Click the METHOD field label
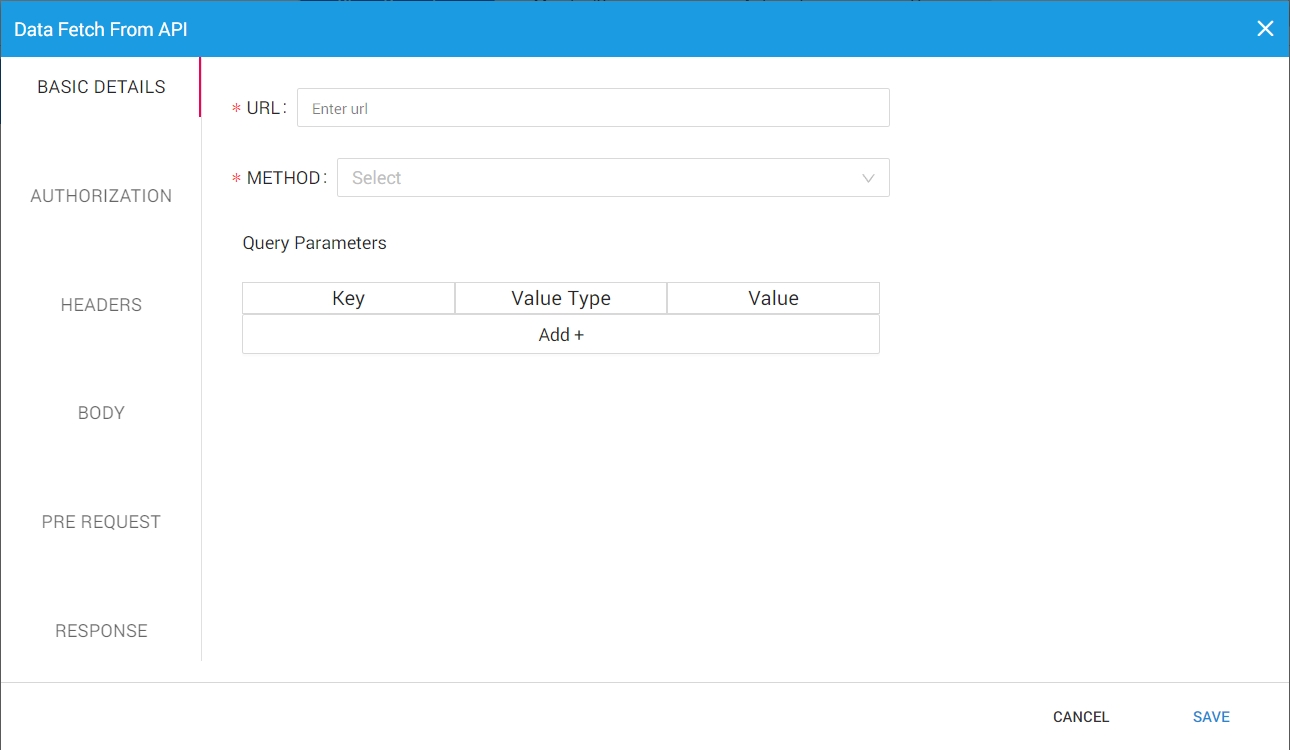Screen dimensions: 1290x750 [x=284, y=178]
